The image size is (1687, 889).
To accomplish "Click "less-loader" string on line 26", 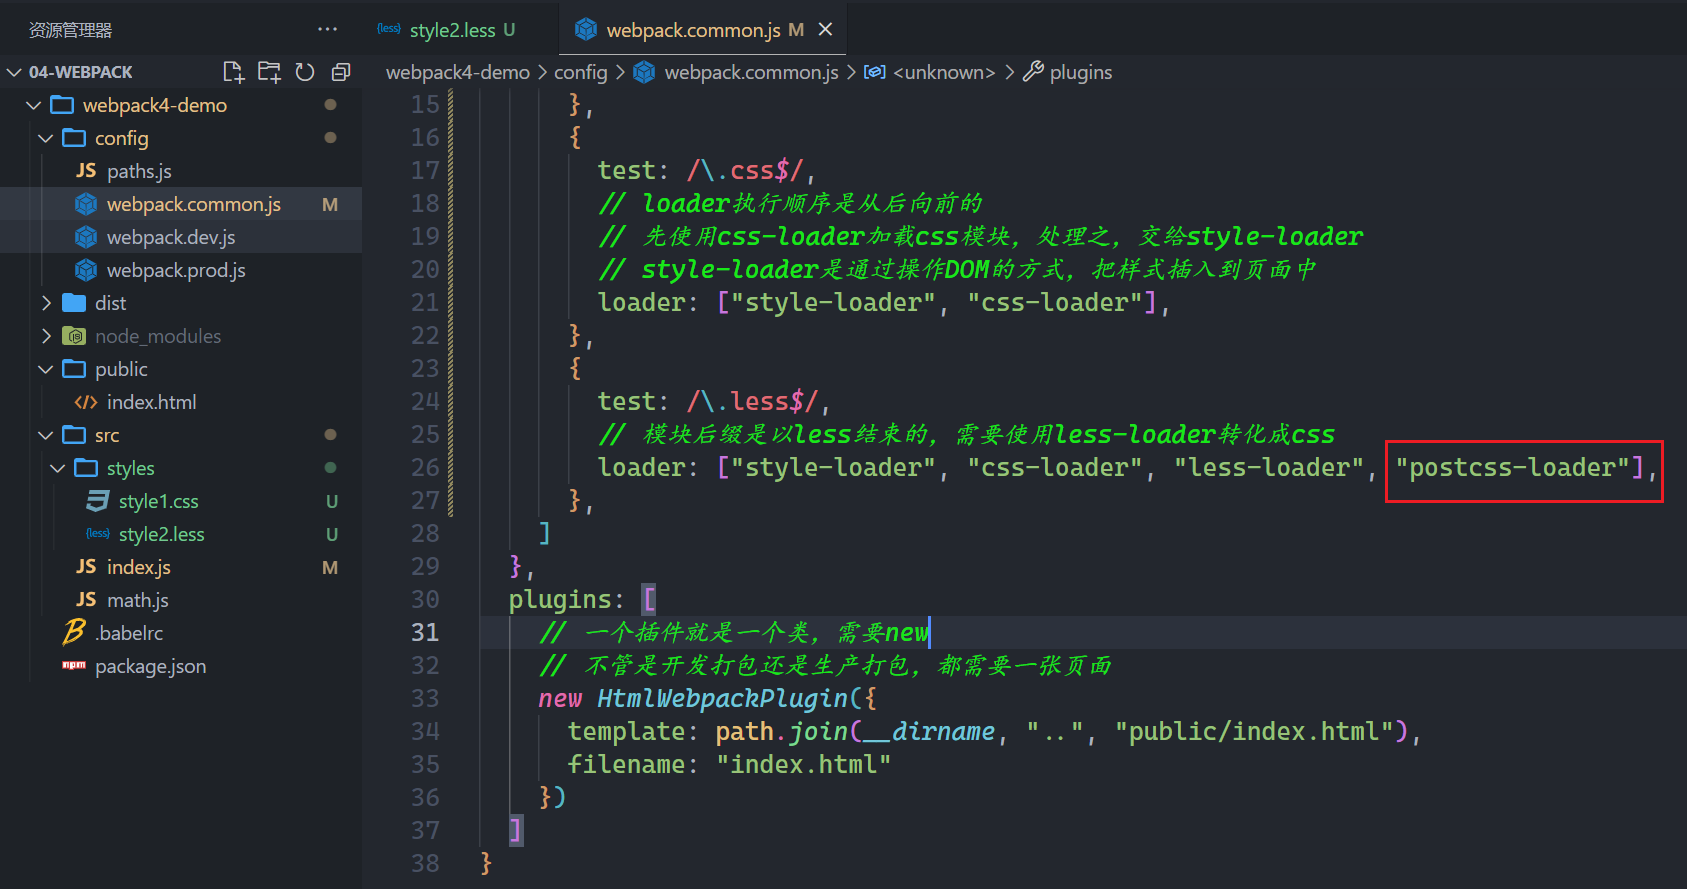I will click(1270, 468).
